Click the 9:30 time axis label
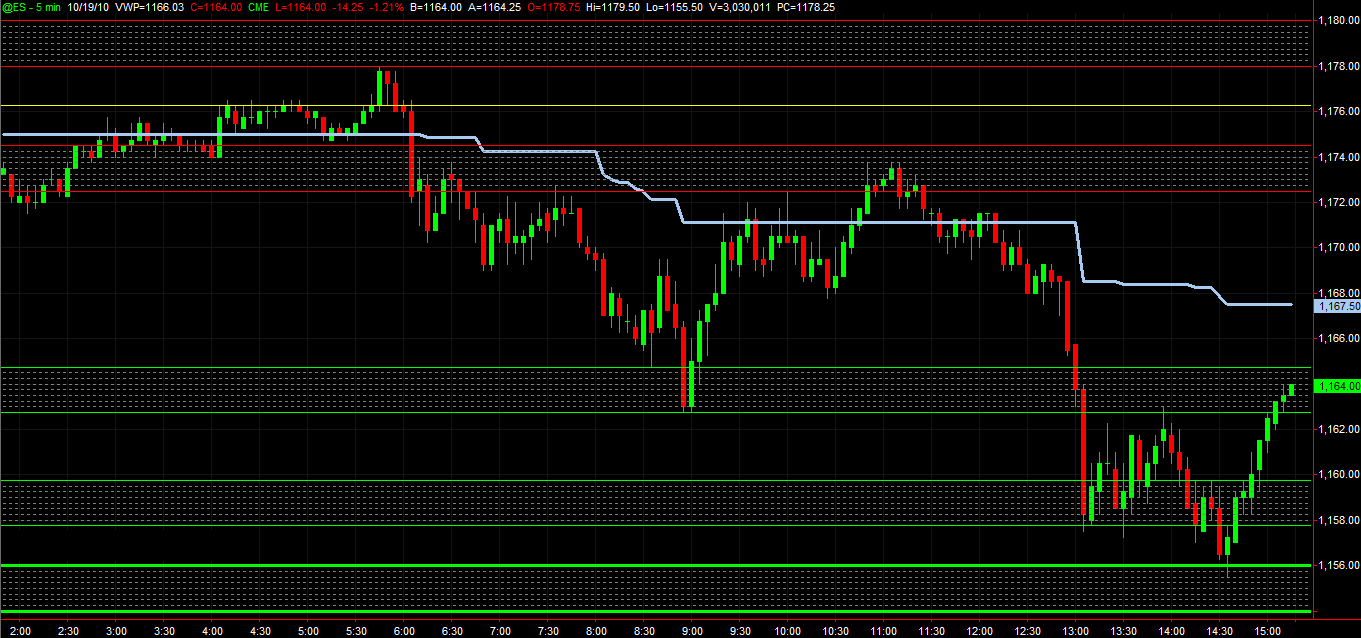Image resolution: width=1361 pixels, height=638 pixels. pyautogui.click(x=740, y=631)
